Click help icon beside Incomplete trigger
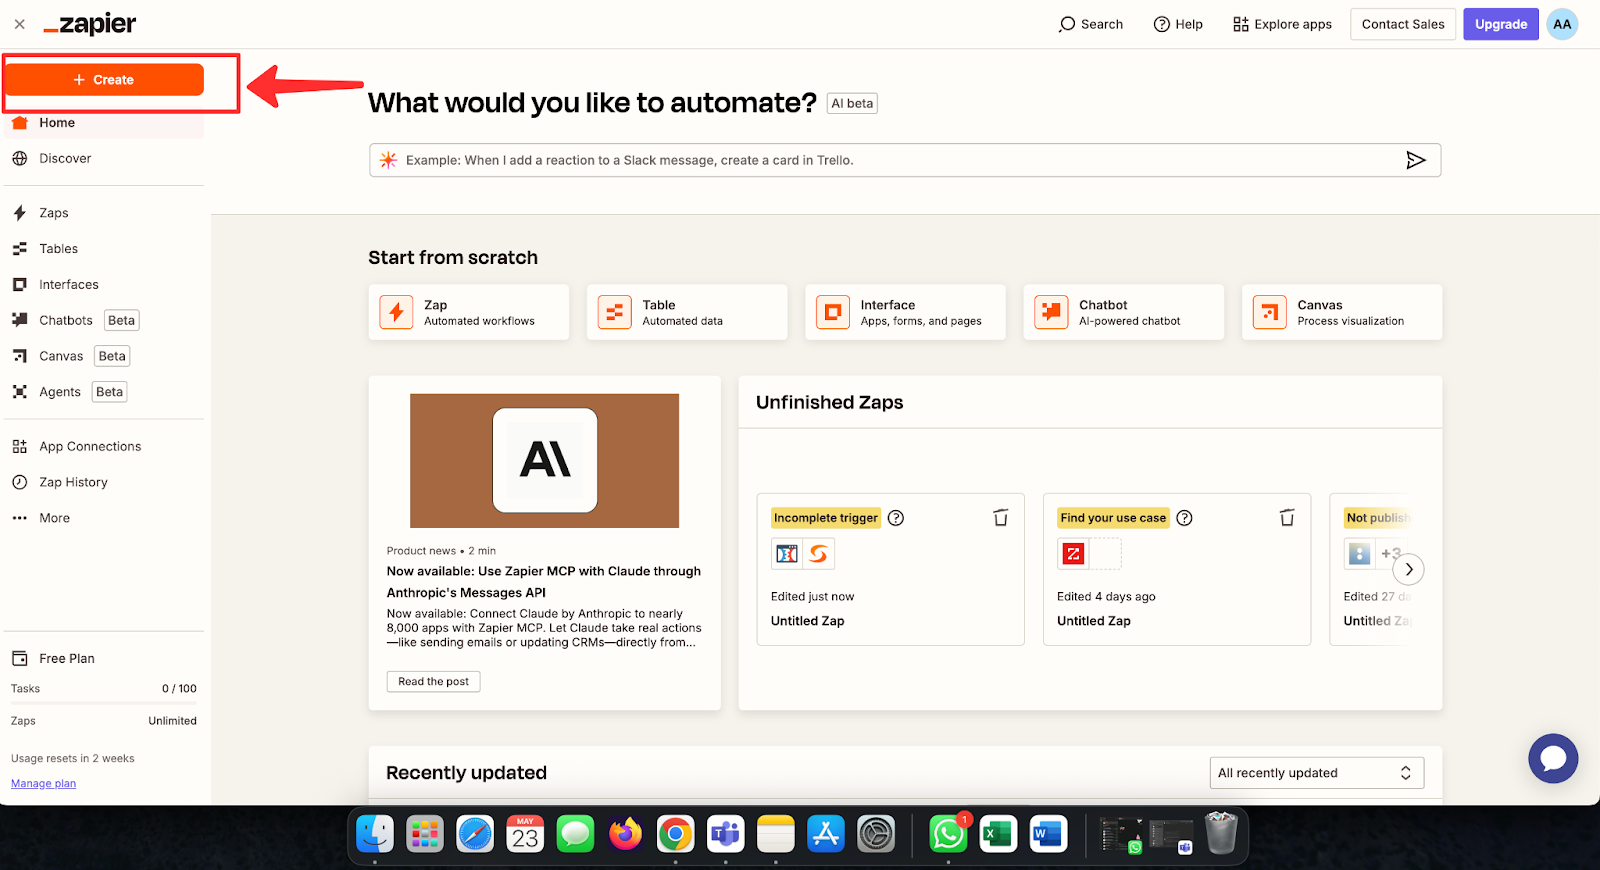Screen dimensions: 1600x870 (896, 518)
